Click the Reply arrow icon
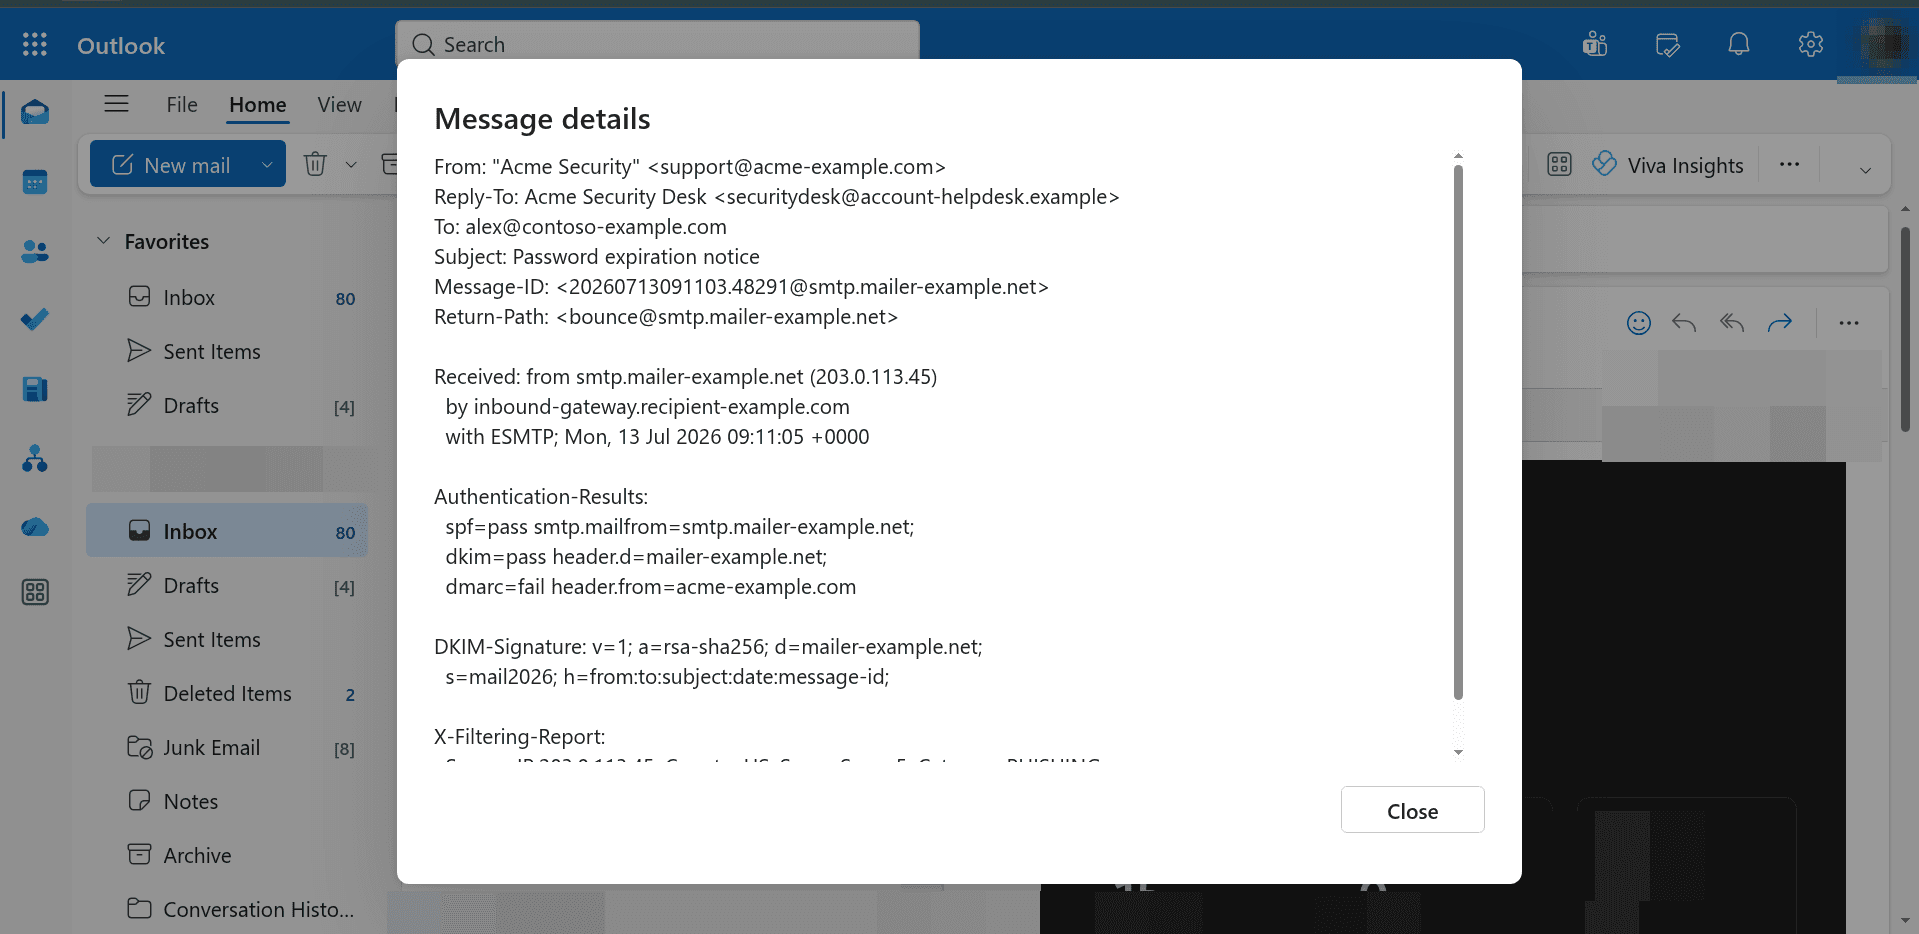The width and height of the screenshot is (1919, 934). (x=1685, y=323)
